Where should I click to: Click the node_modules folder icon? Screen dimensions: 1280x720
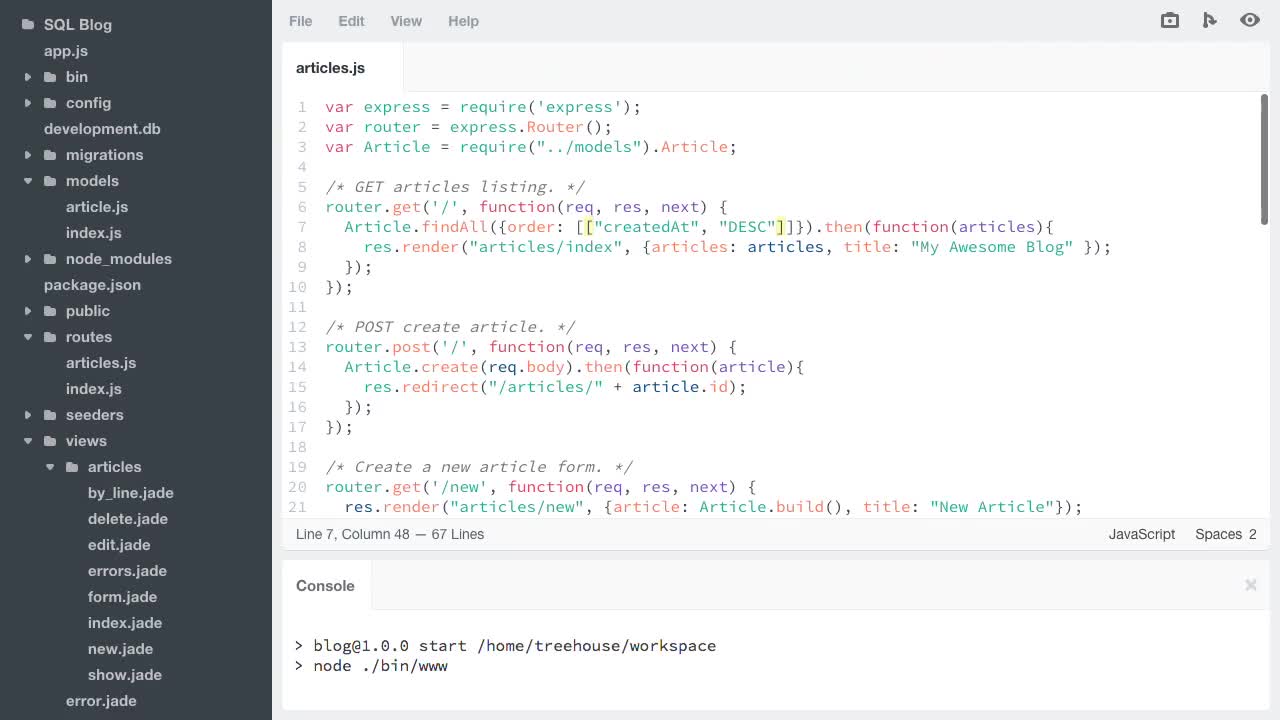pyautogui.click(x=50, y=259)
